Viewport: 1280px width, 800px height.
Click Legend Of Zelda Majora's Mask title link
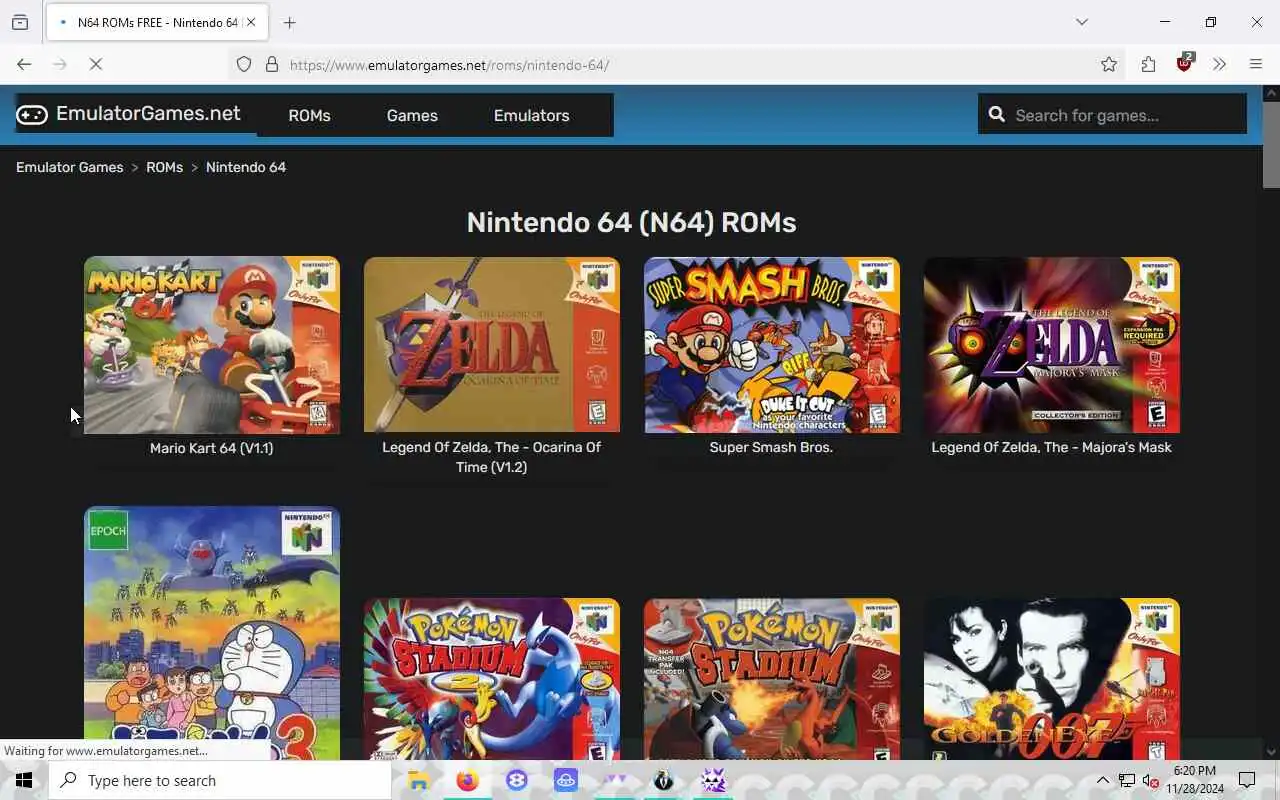pyautogui.click(x=1051, y=447)
